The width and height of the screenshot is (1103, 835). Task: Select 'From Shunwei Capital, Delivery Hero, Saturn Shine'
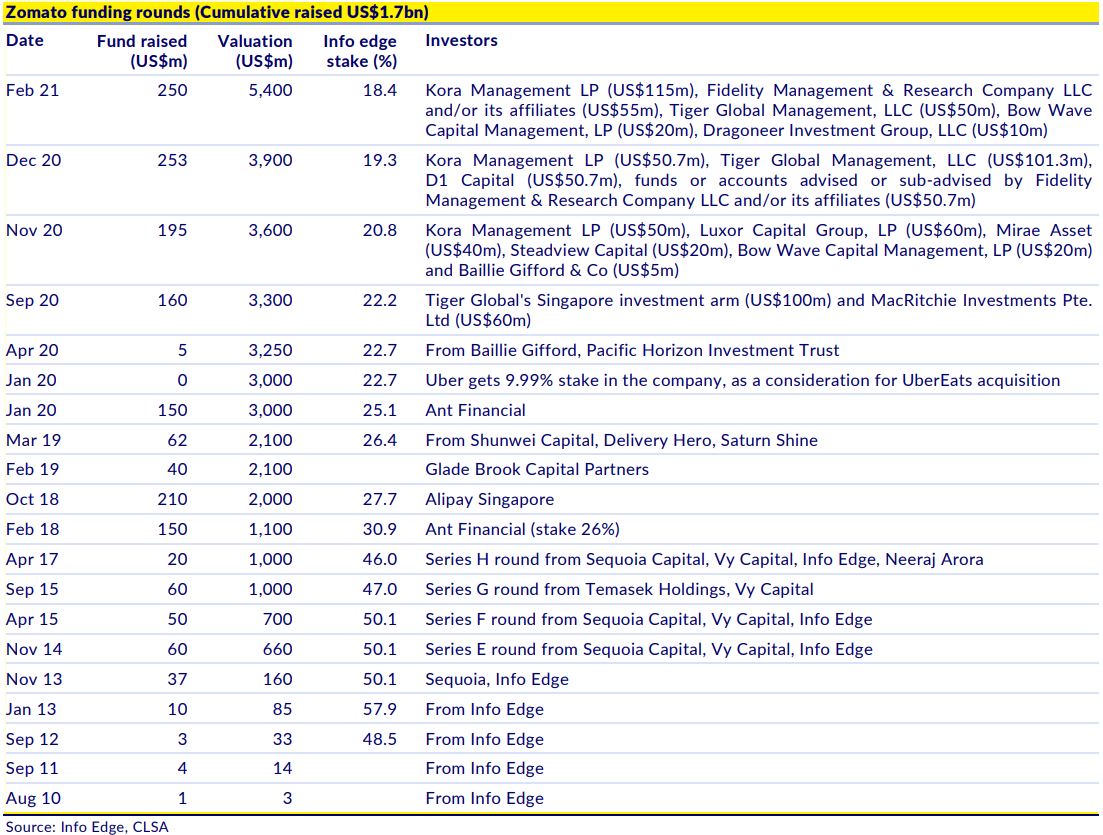point(621,440)
